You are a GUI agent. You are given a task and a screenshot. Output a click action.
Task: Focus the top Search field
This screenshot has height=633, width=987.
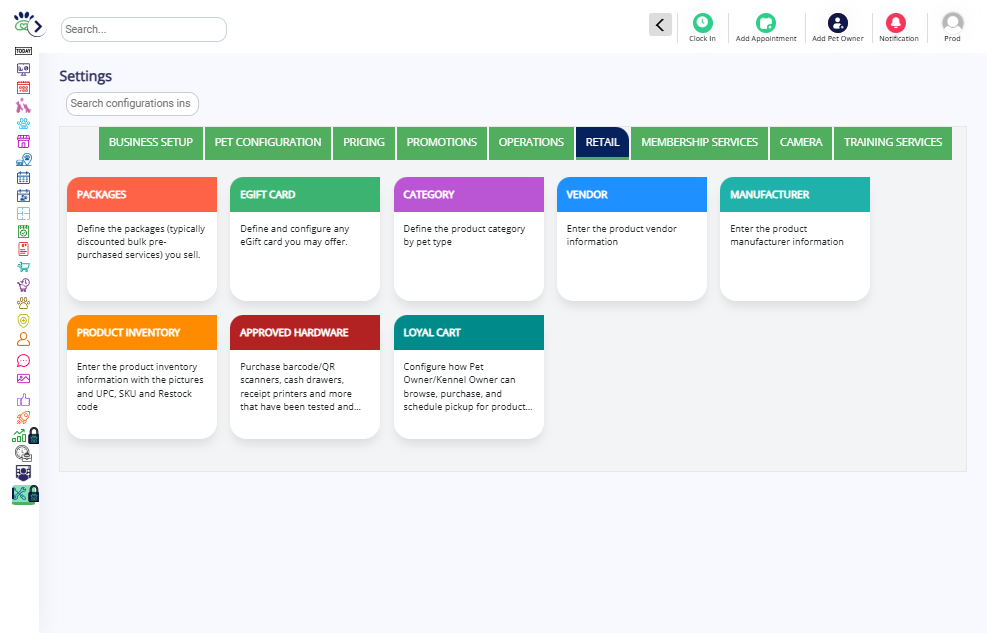coord(144,30)
